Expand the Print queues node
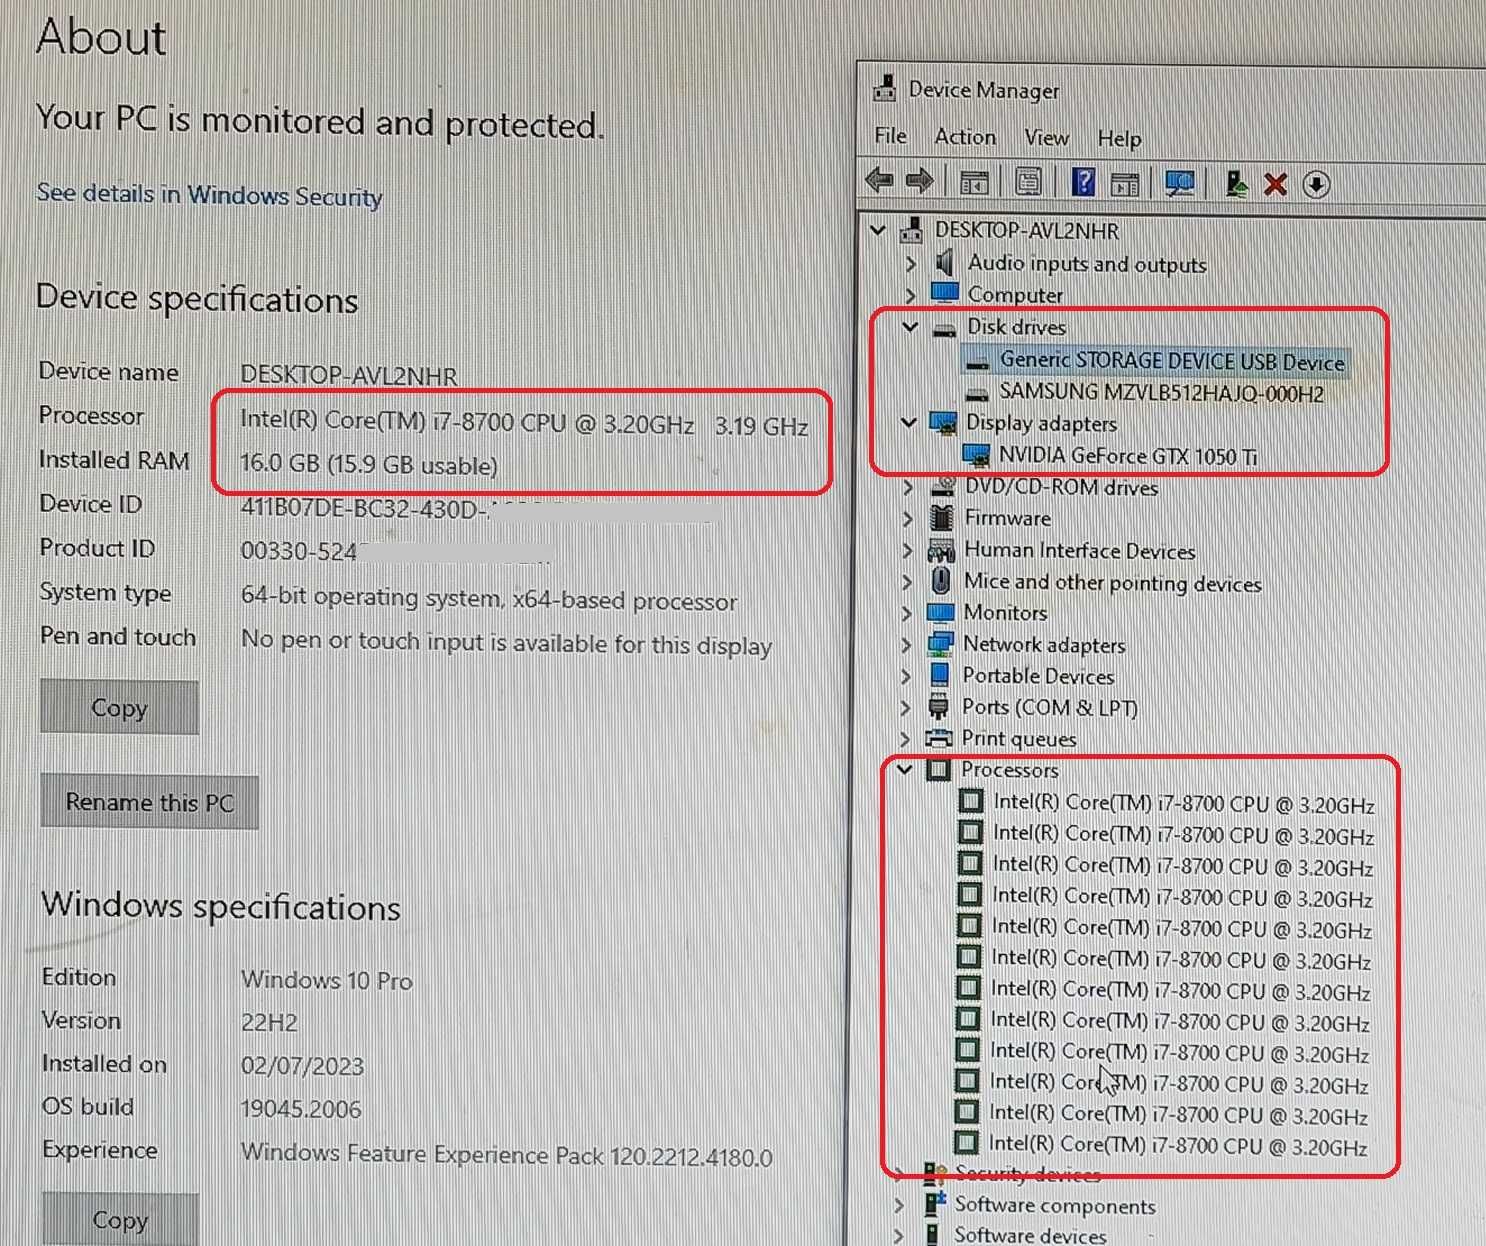The height and width of the screenshot is (1246, 1486). pos(905,739)
